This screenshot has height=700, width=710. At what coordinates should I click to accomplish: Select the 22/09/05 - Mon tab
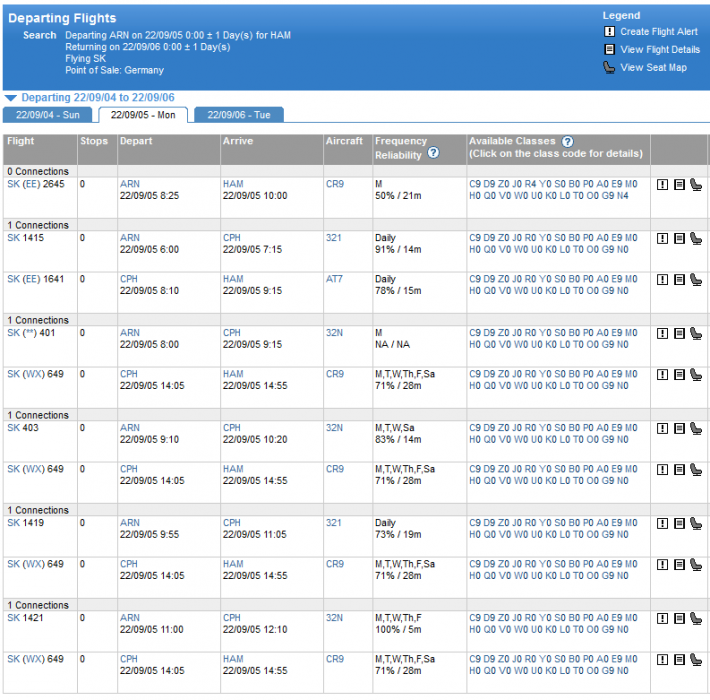coord(142,115)
